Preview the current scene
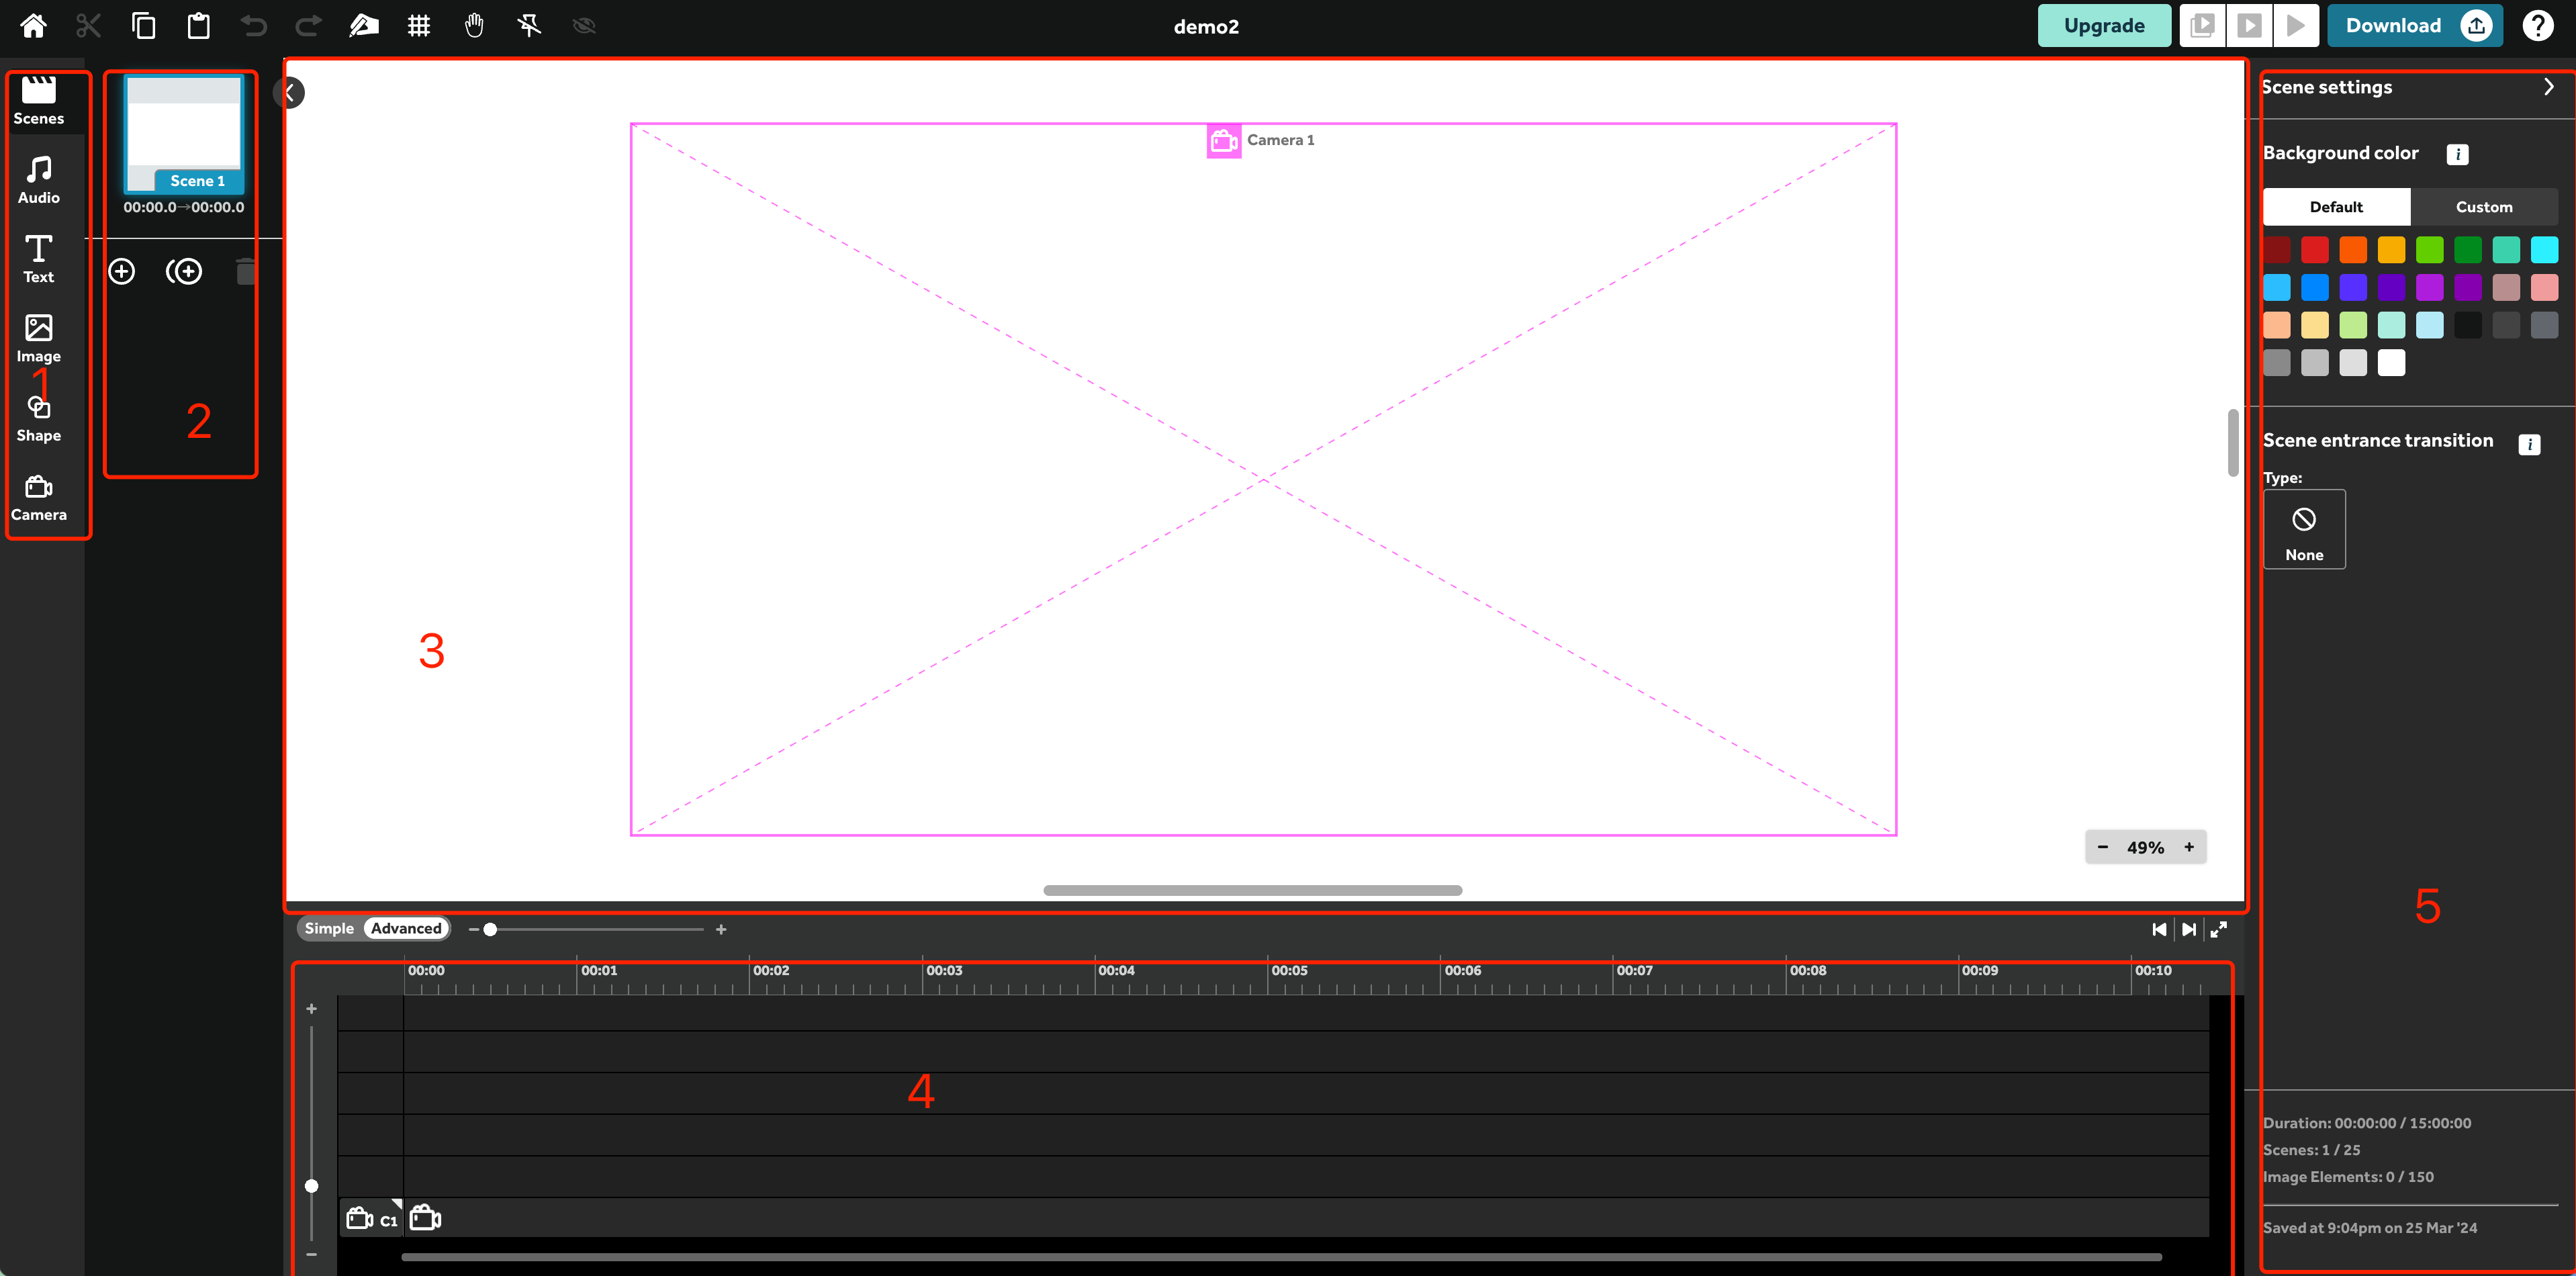Image resolution: width=2576 pixels, height=1276 pixels. [x=2249, y=26]
